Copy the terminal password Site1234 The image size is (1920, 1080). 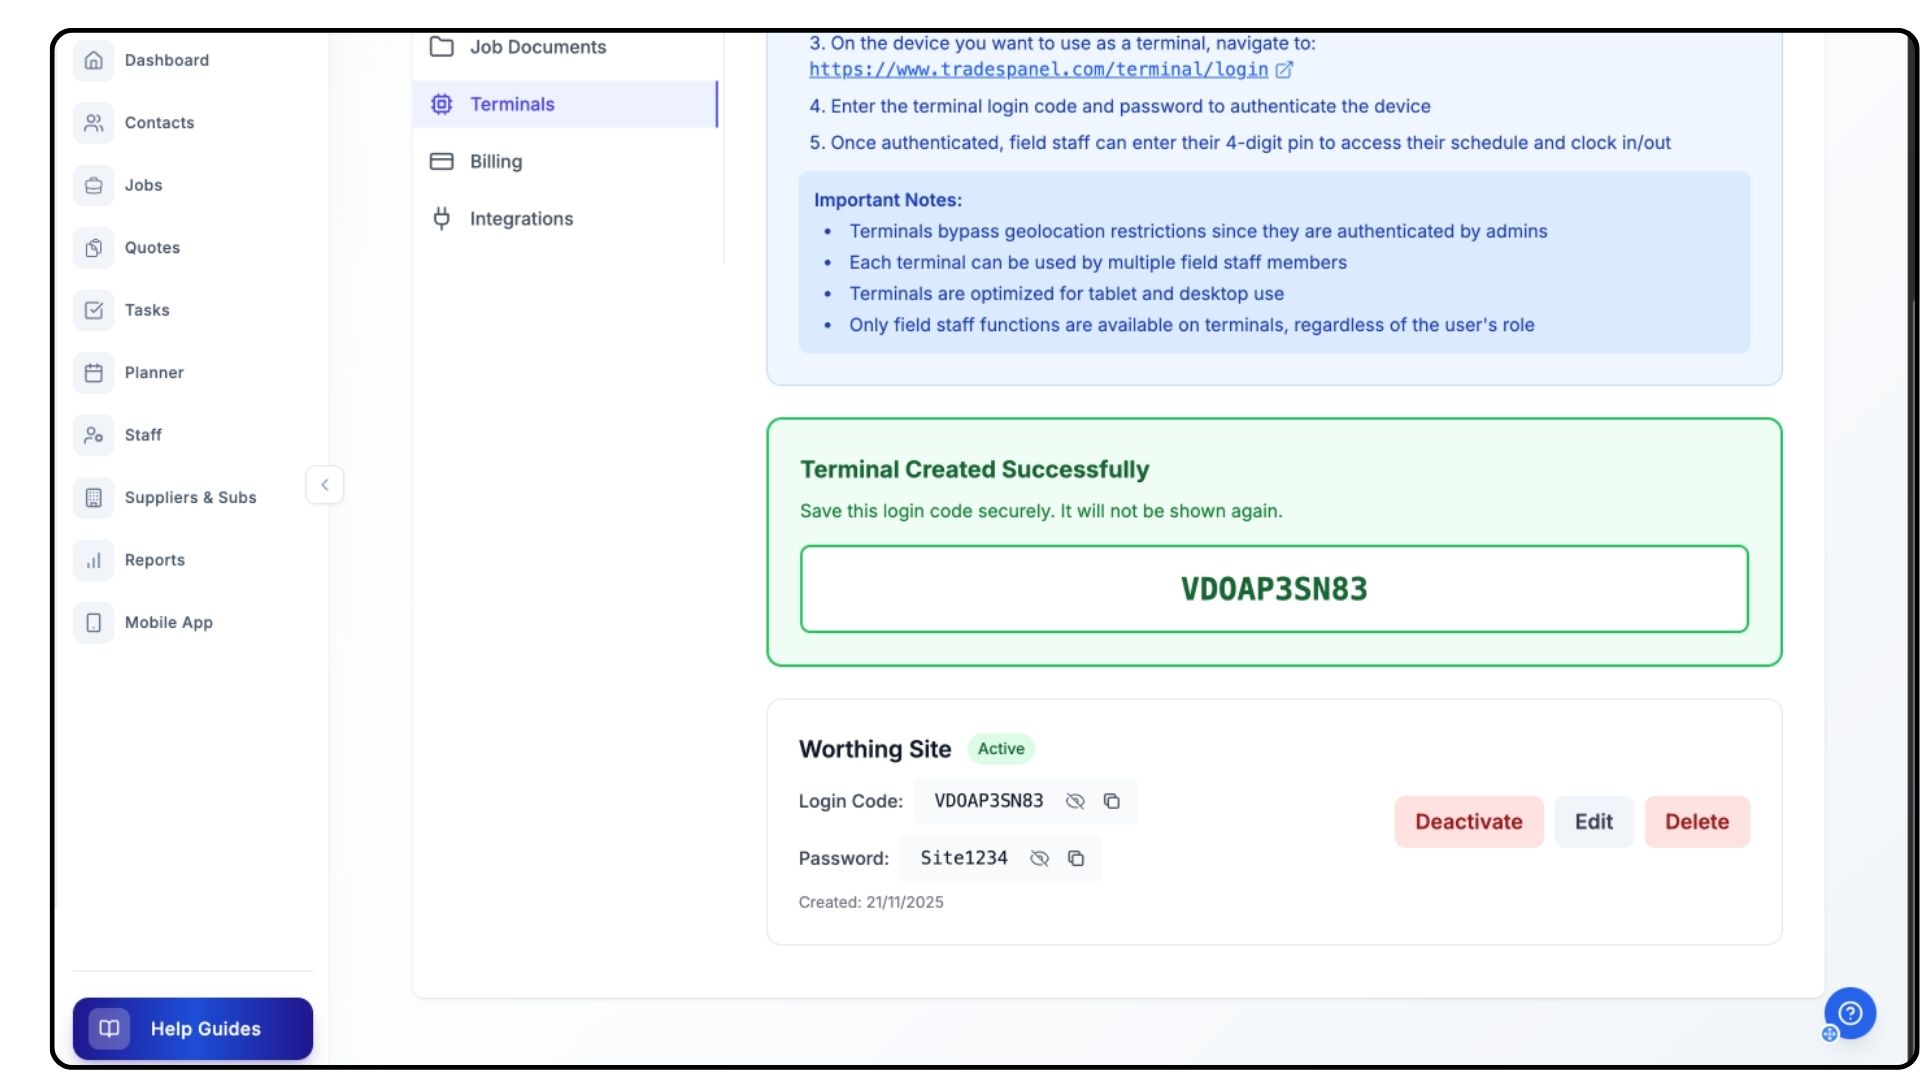pyautogui.click(x=1076, y=858)
